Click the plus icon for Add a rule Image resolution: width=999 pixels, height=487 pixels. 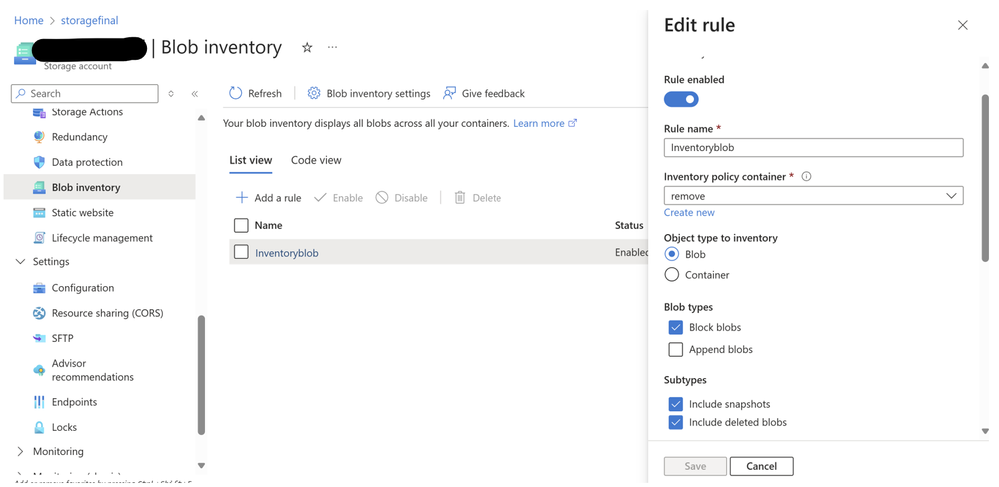[x=241, y=198]
